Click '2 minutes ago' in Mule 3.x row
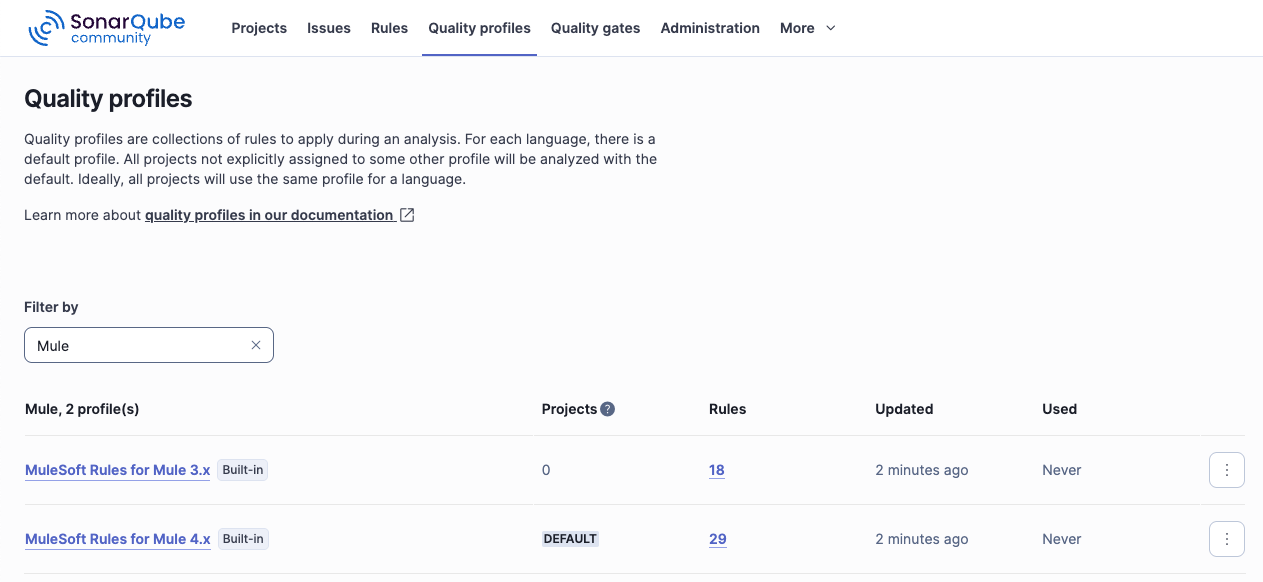This screenshot has width=1263, height=582. [x=922, y=470]
